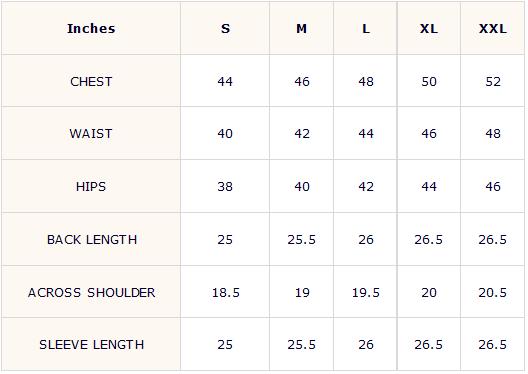528x374 pixels.
Task: Click across shoulder value 18.5
Action: point(226,292)
